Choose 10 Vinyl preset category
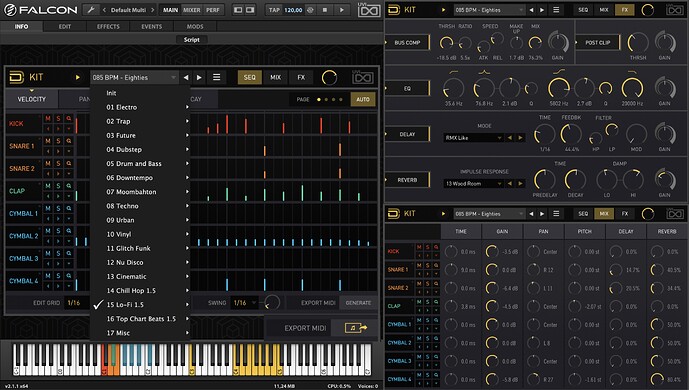Image resolution: width=689 pixels, height=390 pixels. 141,234
